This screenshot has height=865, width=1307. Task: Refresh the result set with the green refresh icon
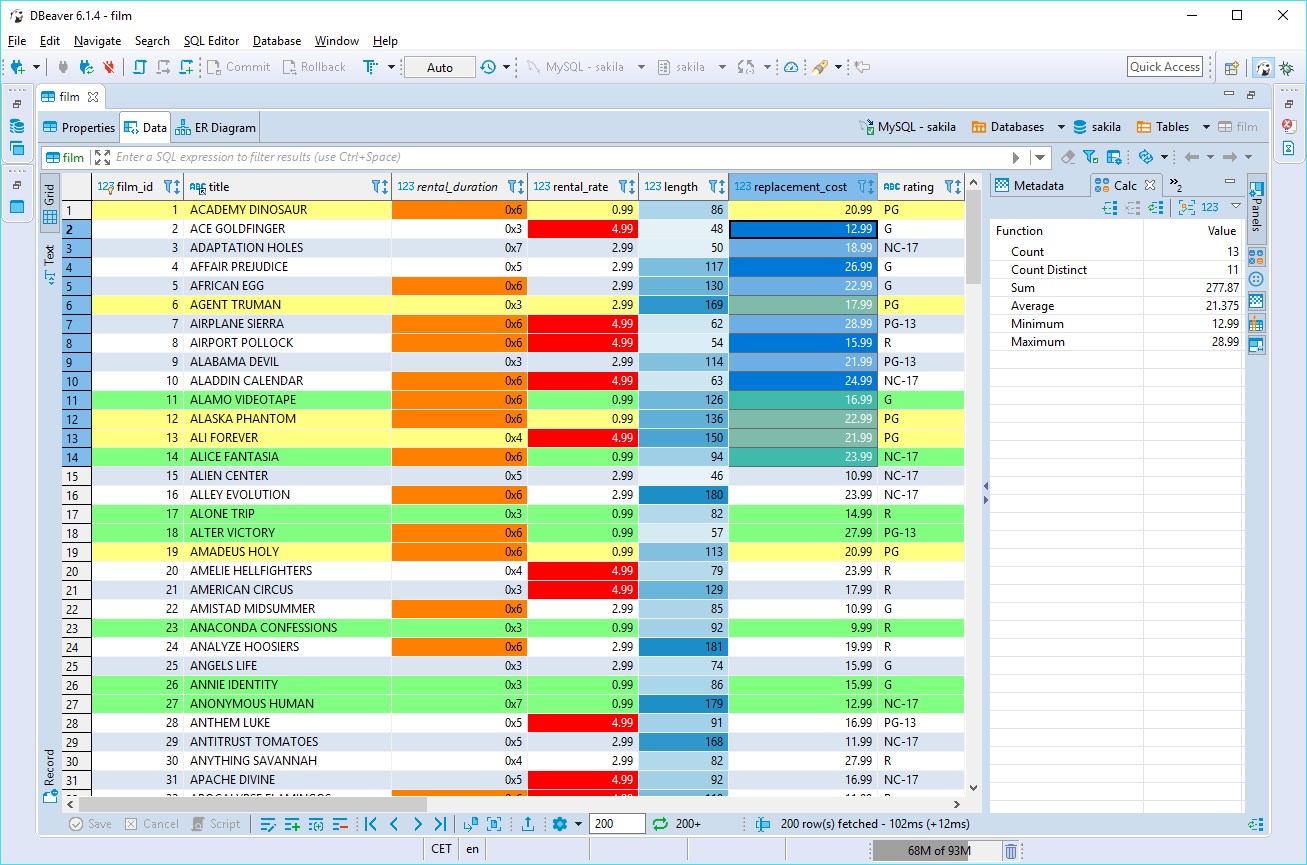pyautogui.click(x=660, y=823)
